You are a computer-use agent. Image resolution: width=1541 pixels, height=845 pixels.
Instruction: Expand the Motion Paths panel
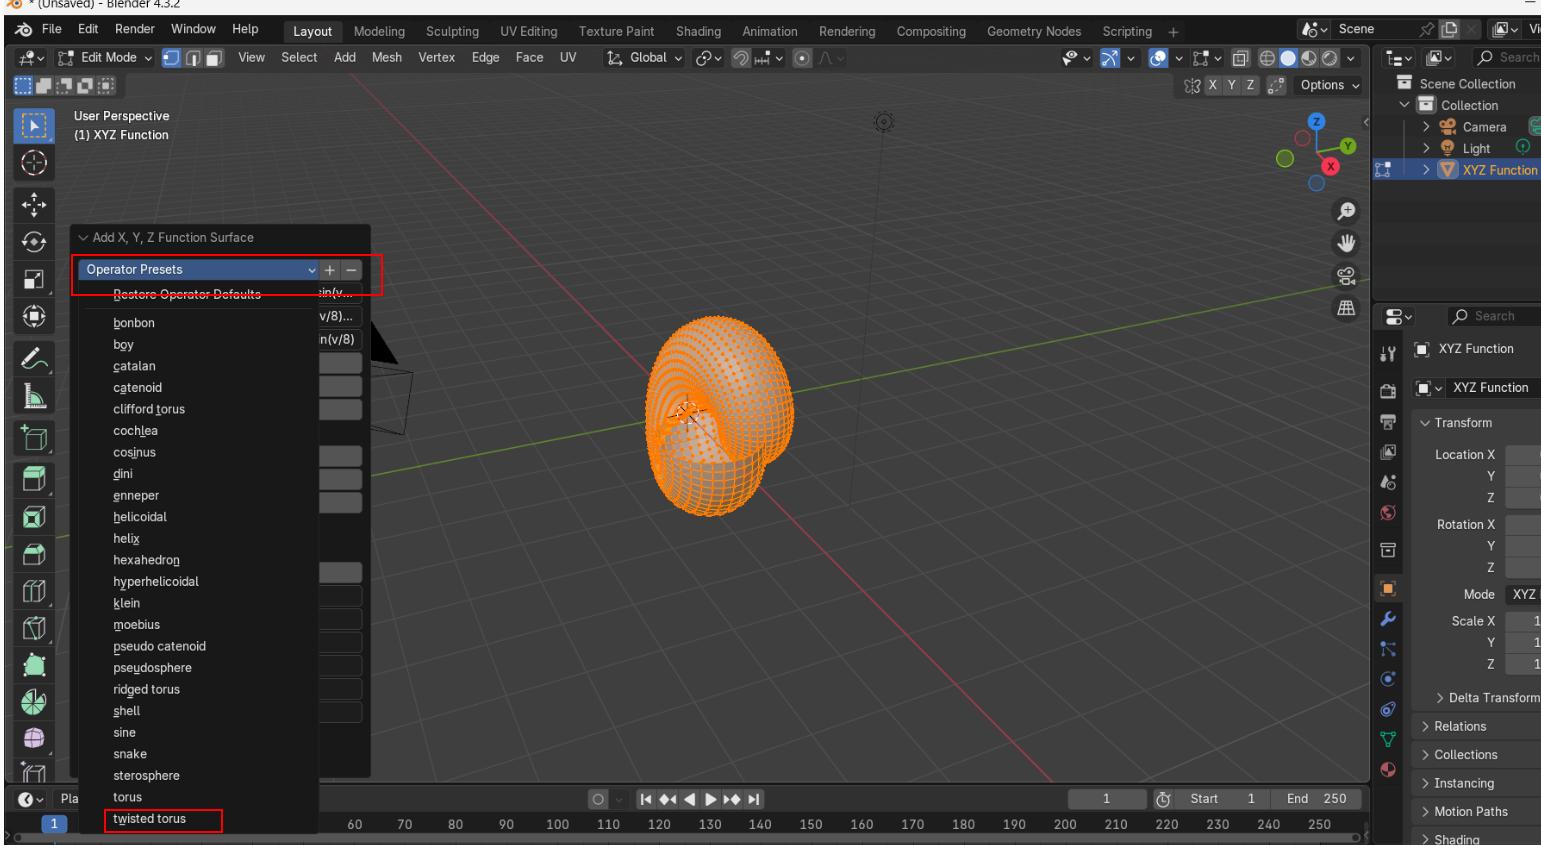(x=1424, y=812)
